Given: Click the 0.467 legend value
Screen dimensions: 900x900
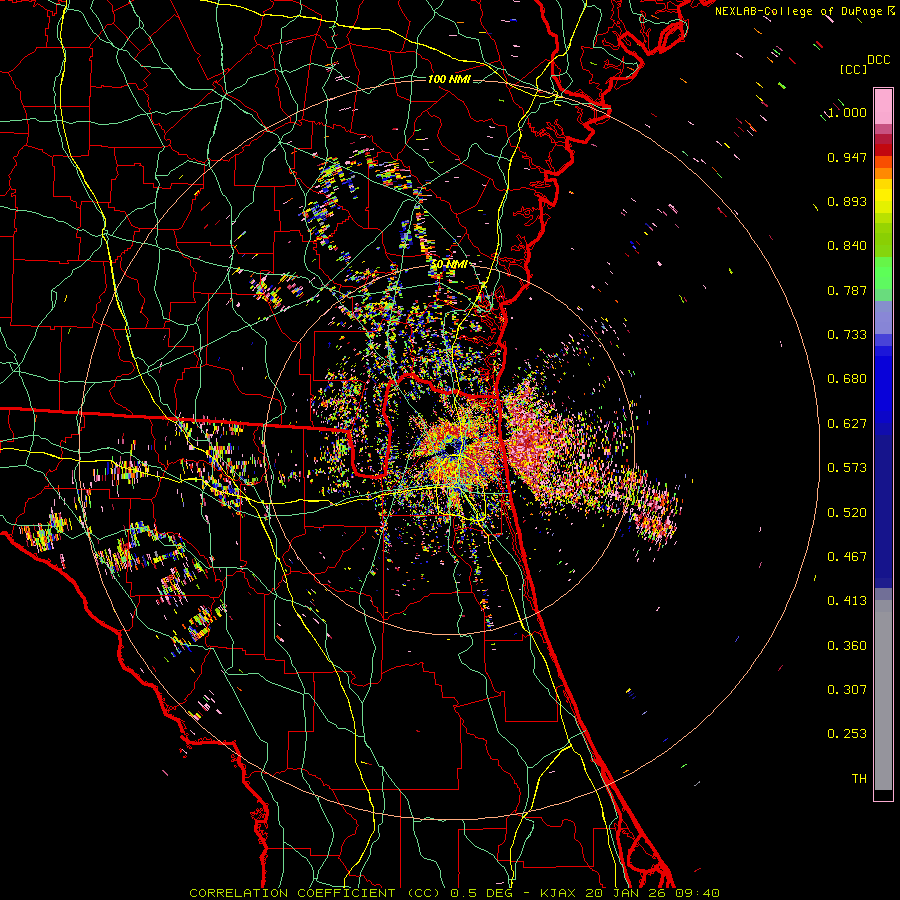Looking at the screenshot, I should (x=847, y=557).
